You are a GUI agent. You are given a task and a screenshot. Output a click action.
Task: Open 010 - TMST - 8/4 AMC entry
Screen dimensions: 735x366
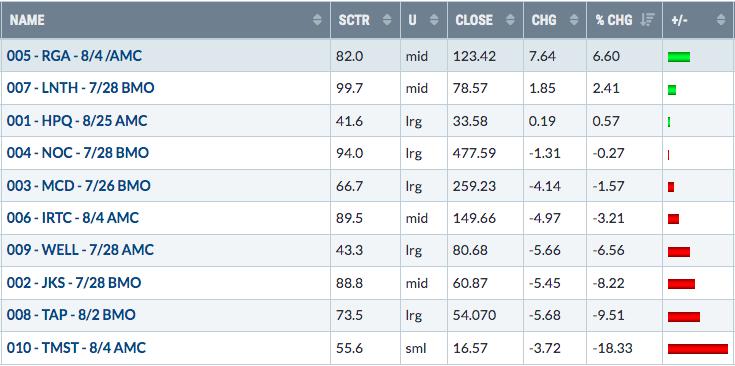pyautogui.click(x=76, y=348)
